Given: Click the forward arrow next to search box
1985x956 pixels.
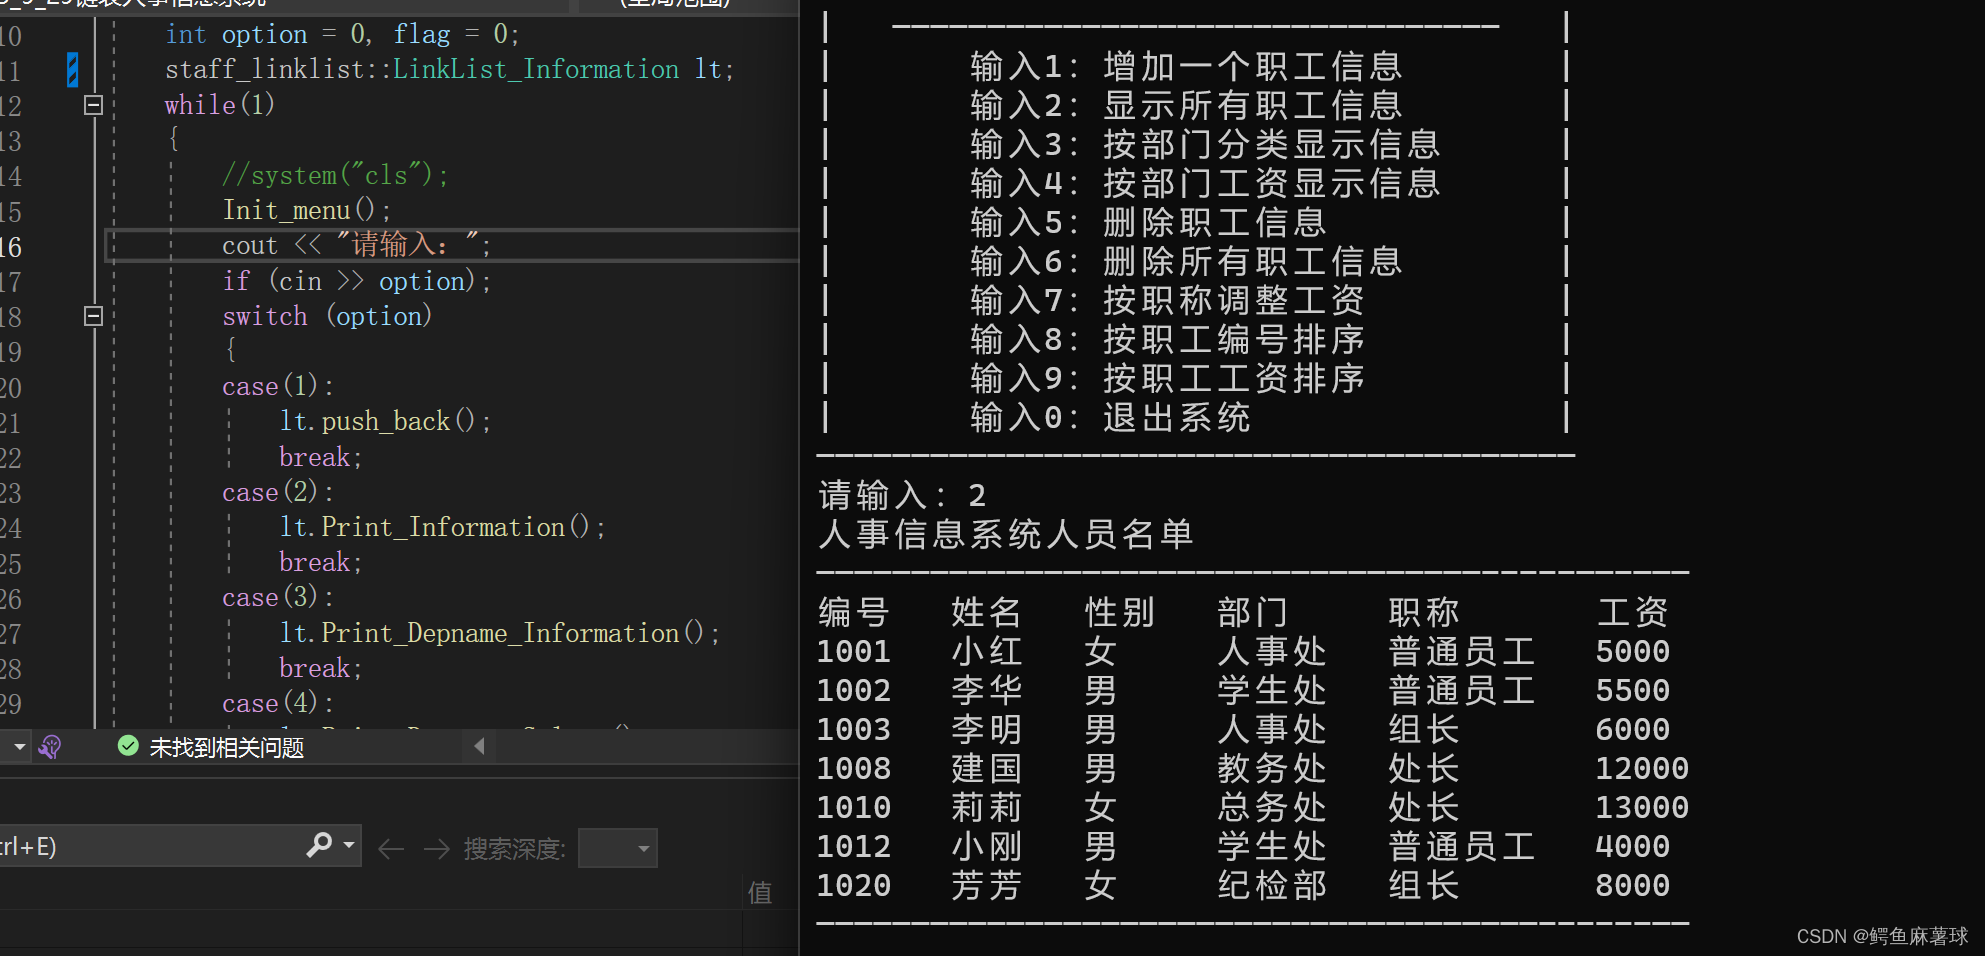Looking at the screenshot, I should point(437,849).
